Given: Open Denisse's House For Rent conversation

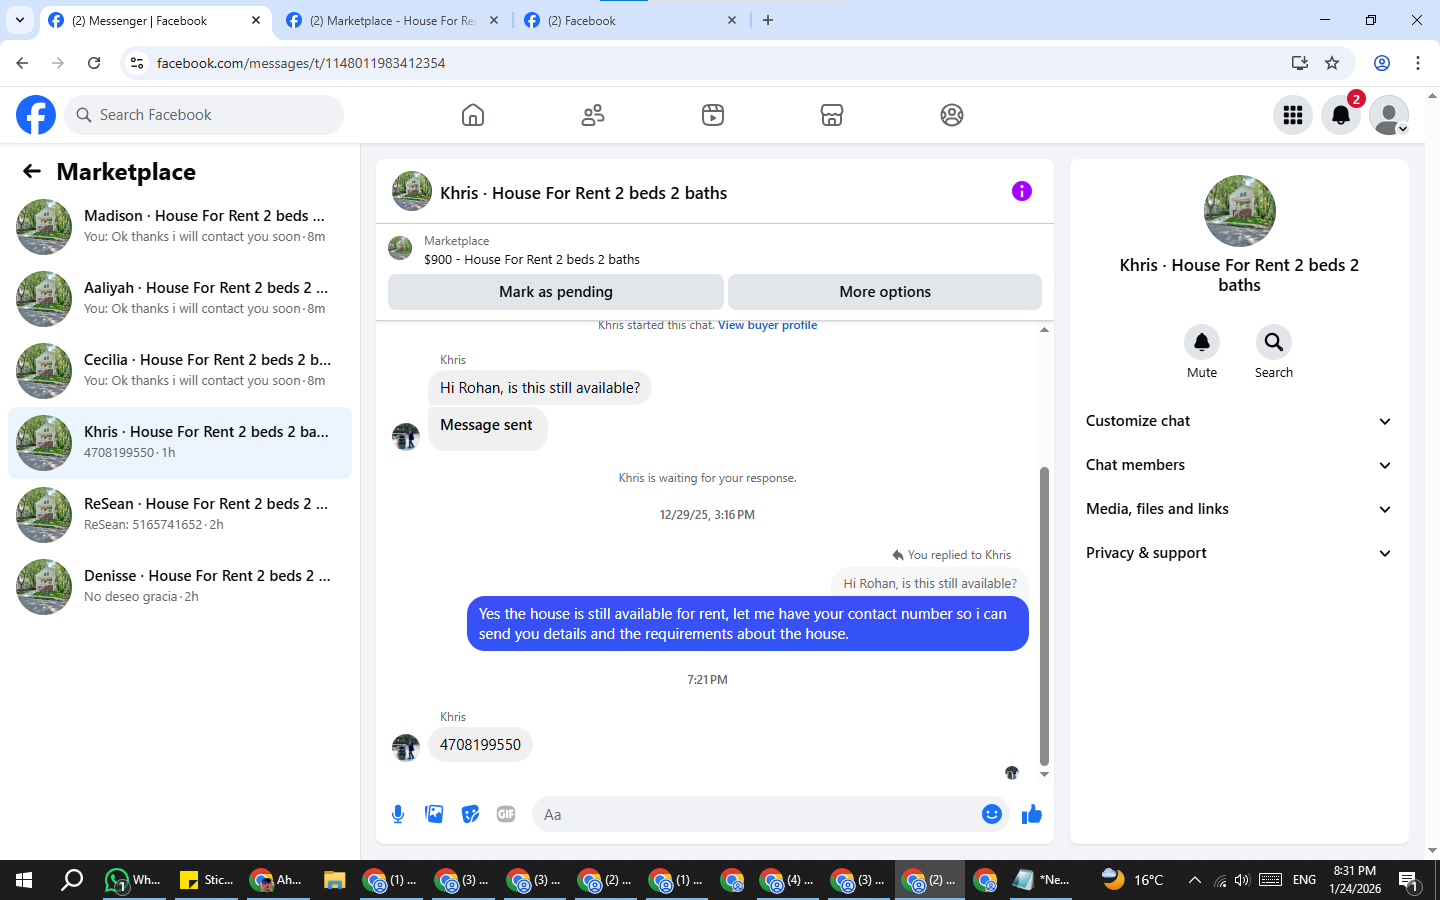Looking at the screenshot, I should click(x=180, y=587).
